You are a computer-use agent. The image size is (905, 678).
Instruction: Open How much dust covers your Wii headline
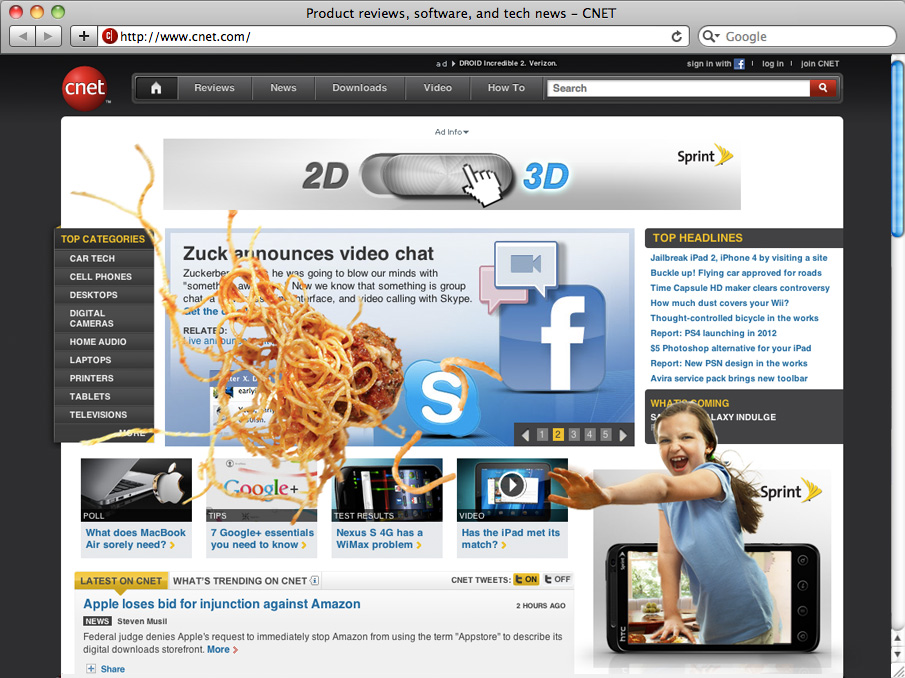(719, 303)
